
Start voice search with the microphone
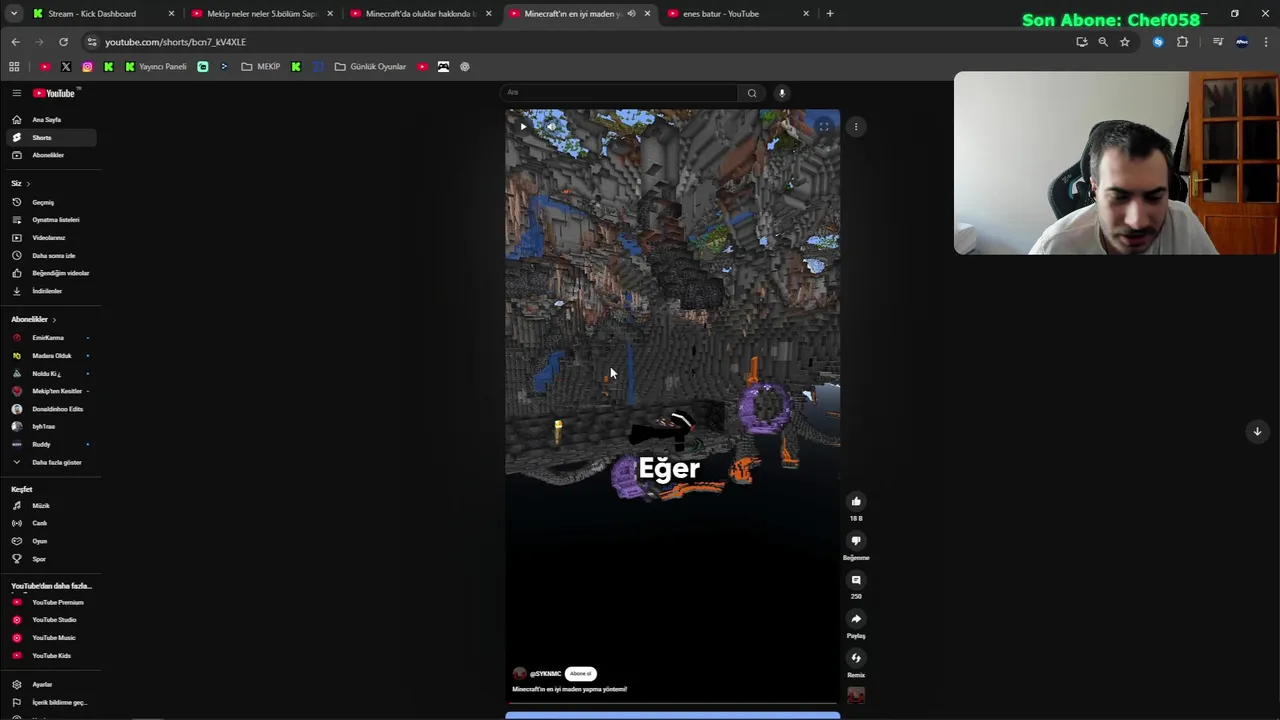point(782,93)
